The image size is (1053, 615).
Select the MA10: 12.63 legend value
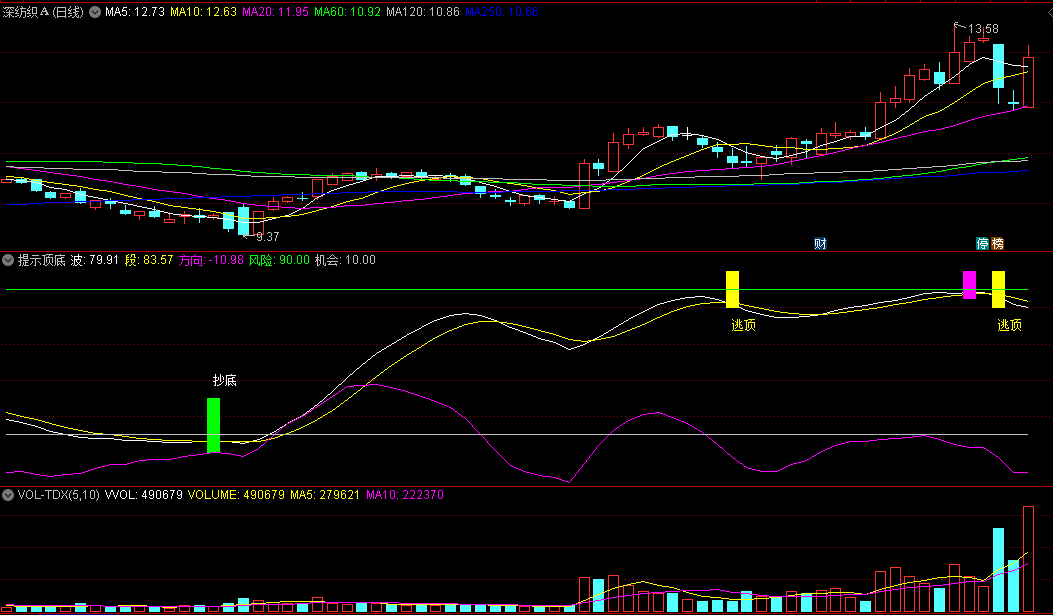point(203,12)
